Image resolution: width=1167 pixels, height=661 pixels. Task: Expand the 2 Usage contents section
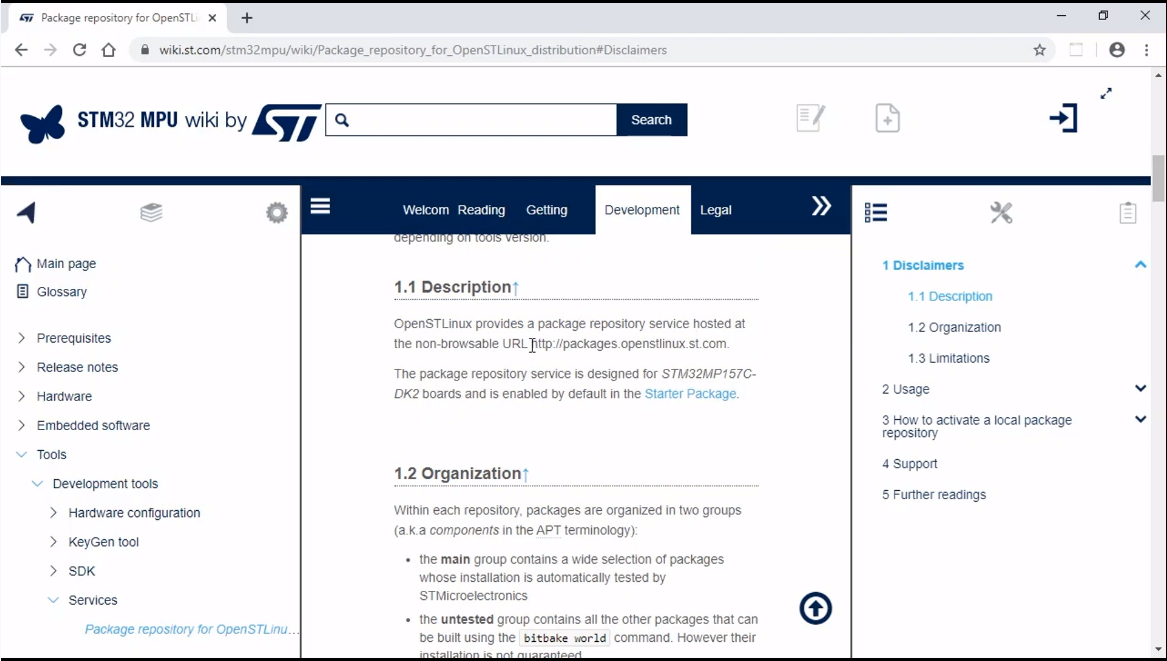pyautogui.click(x=1140, y=388)
